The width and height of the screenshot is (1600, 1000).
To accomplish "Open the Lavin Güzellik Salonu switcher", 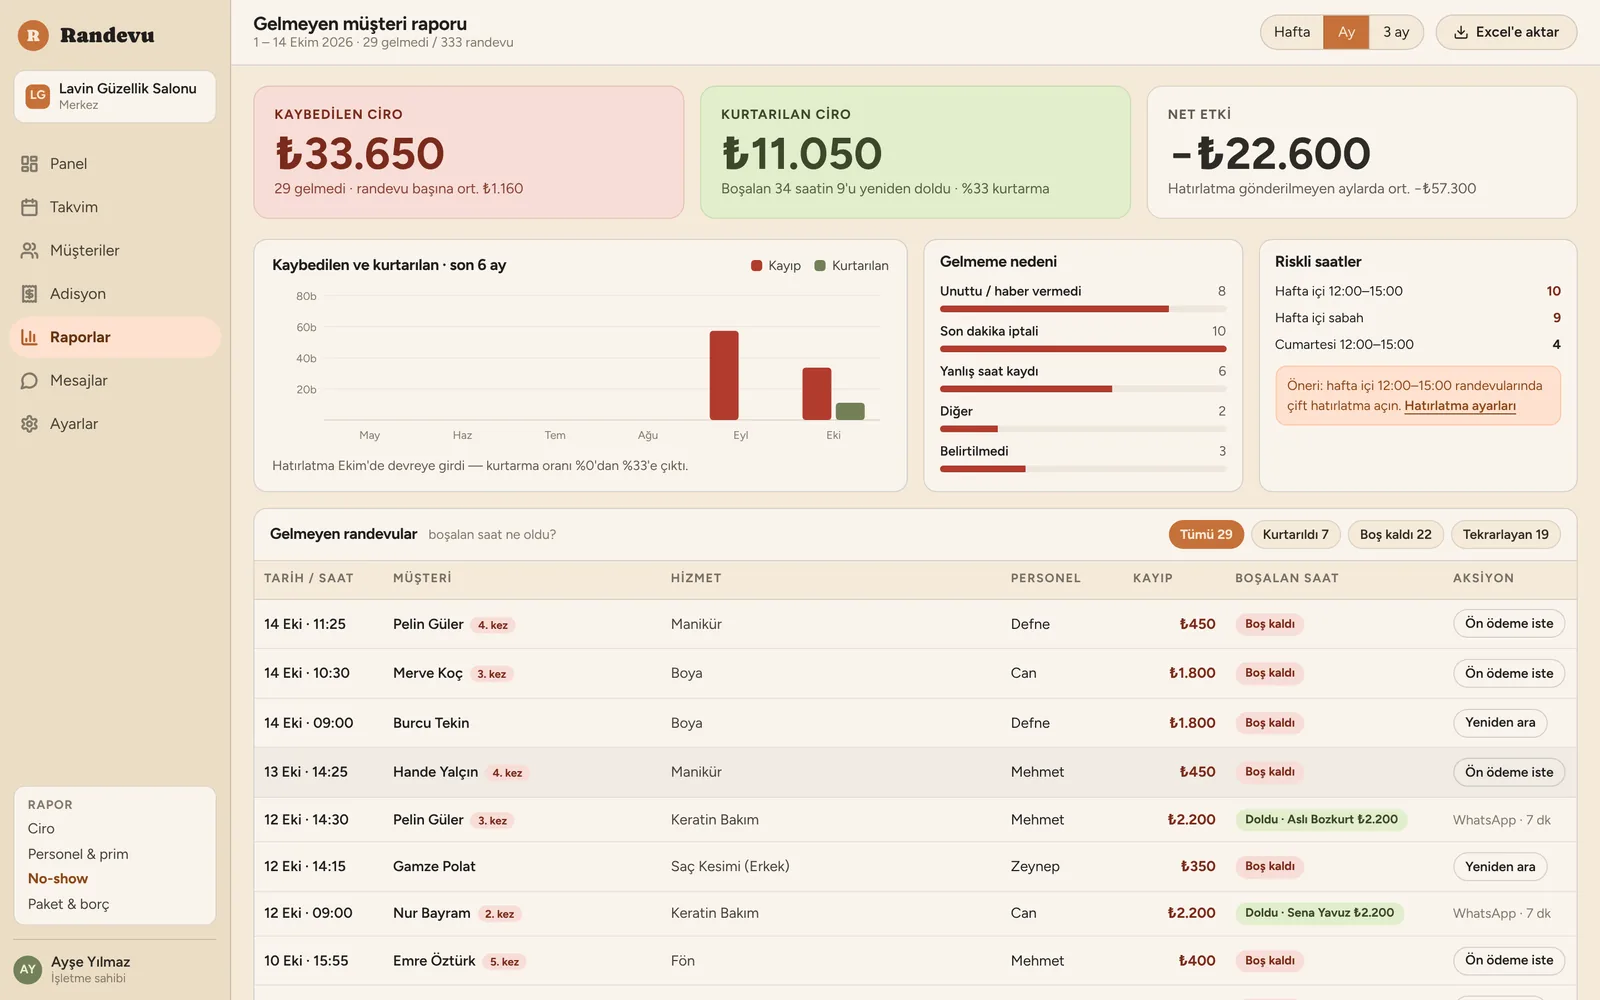I will coord(115,96).
